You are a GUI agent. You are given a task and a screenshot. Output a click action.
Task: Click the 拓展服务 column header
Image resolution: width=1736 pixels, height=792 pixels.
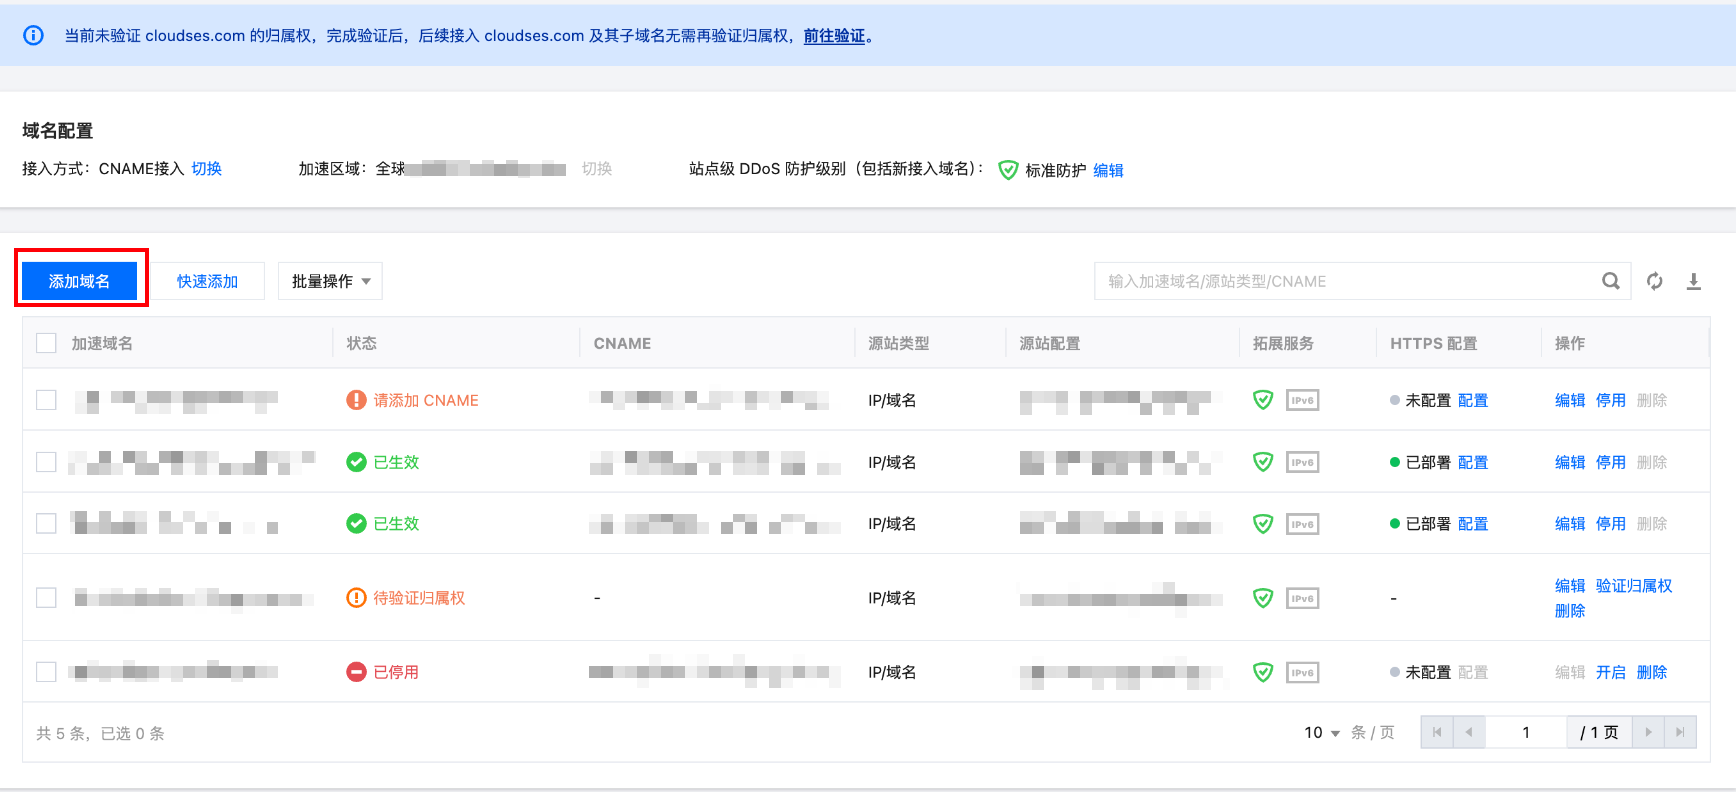tap(1283, 343)
